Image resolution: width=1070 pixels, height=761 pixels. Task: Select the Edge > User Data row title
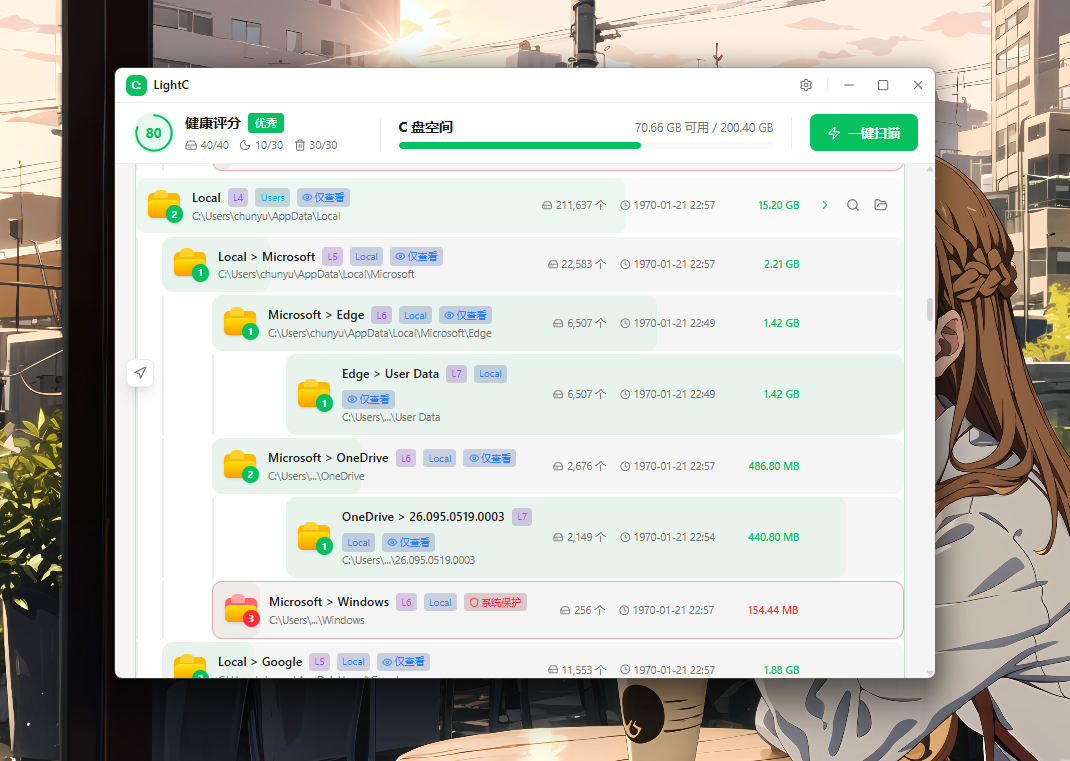pyautogui.click(x=390, y=374)
